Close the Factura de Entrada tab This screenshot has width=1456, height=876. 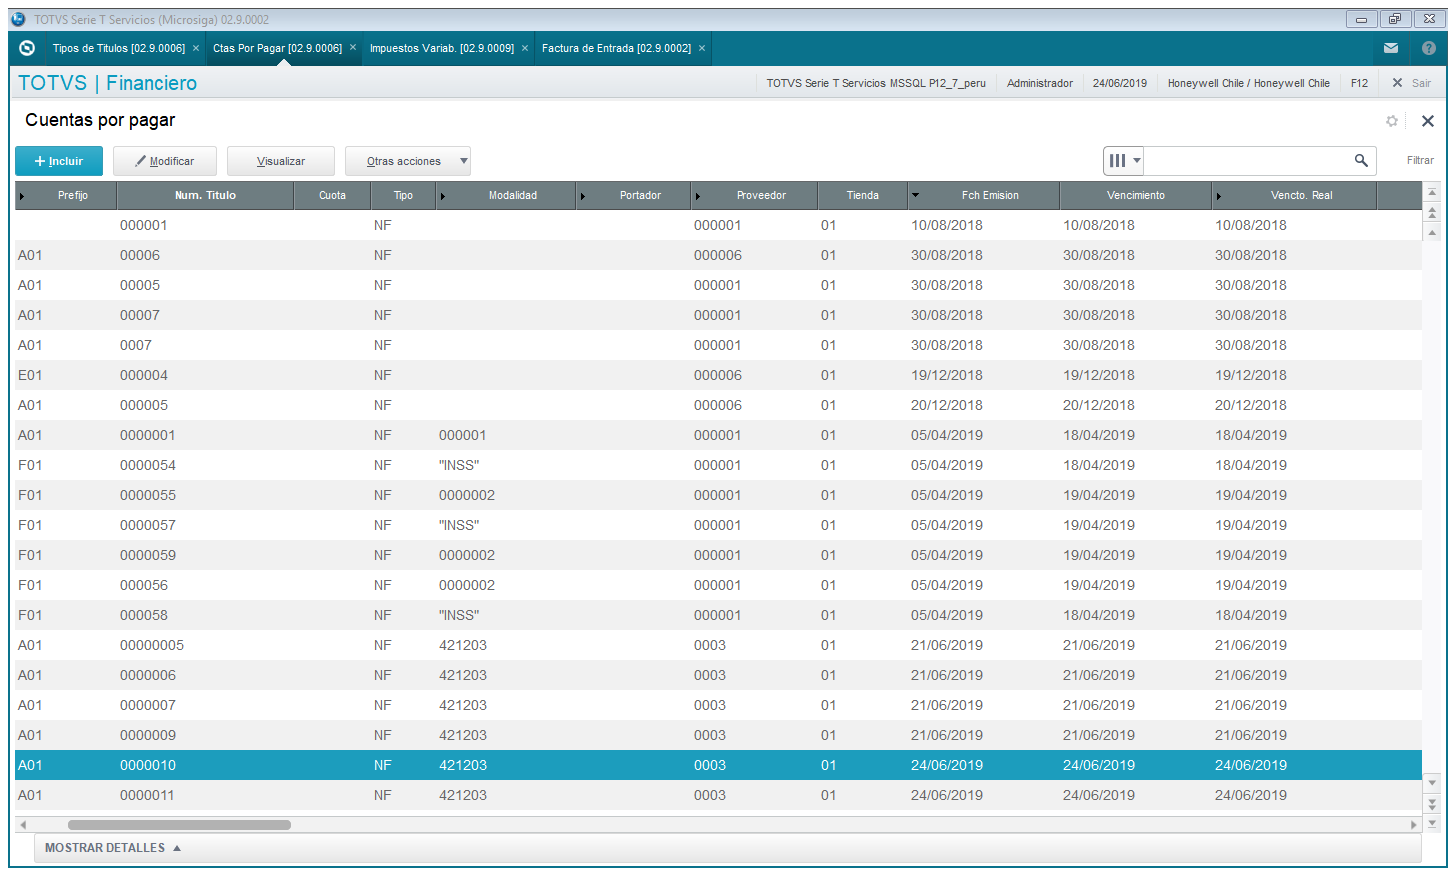click(702, 48)
